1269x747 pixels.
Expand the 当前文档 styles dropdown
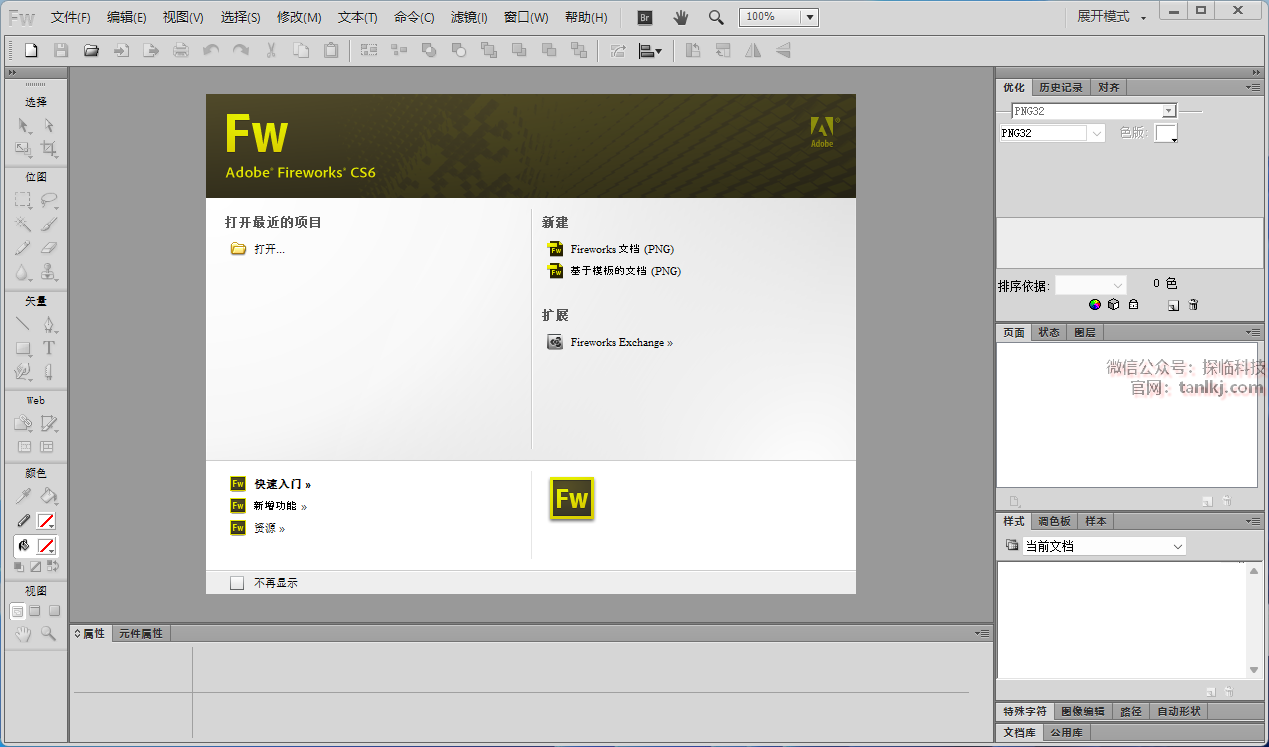(x=1178, y=547)
